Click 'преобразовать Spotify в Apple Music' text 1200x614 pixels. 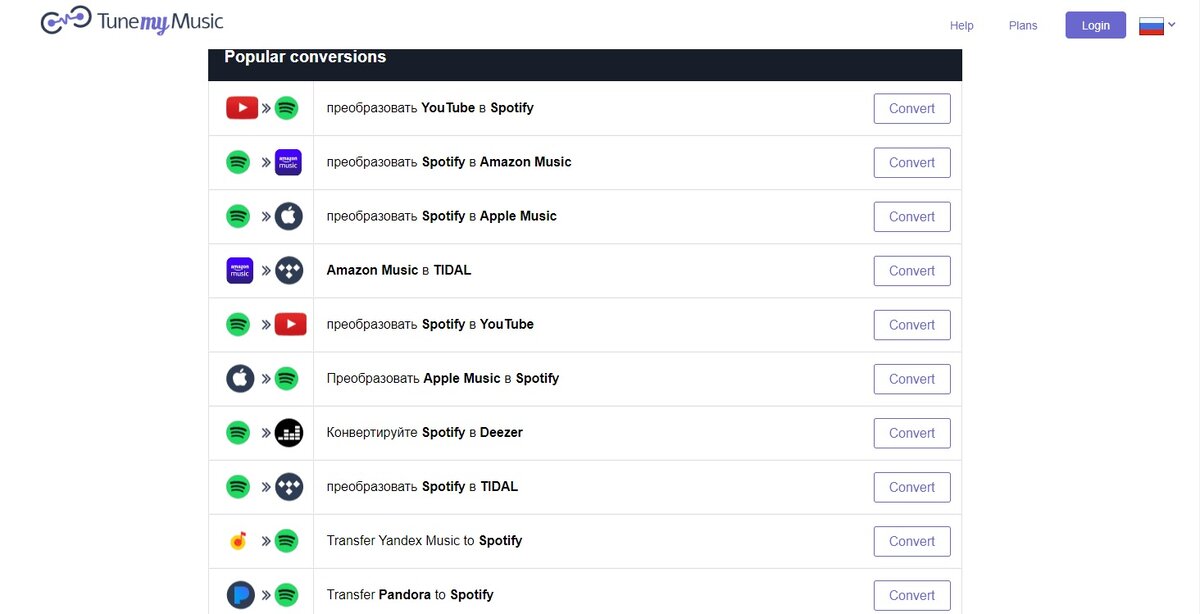442,216
